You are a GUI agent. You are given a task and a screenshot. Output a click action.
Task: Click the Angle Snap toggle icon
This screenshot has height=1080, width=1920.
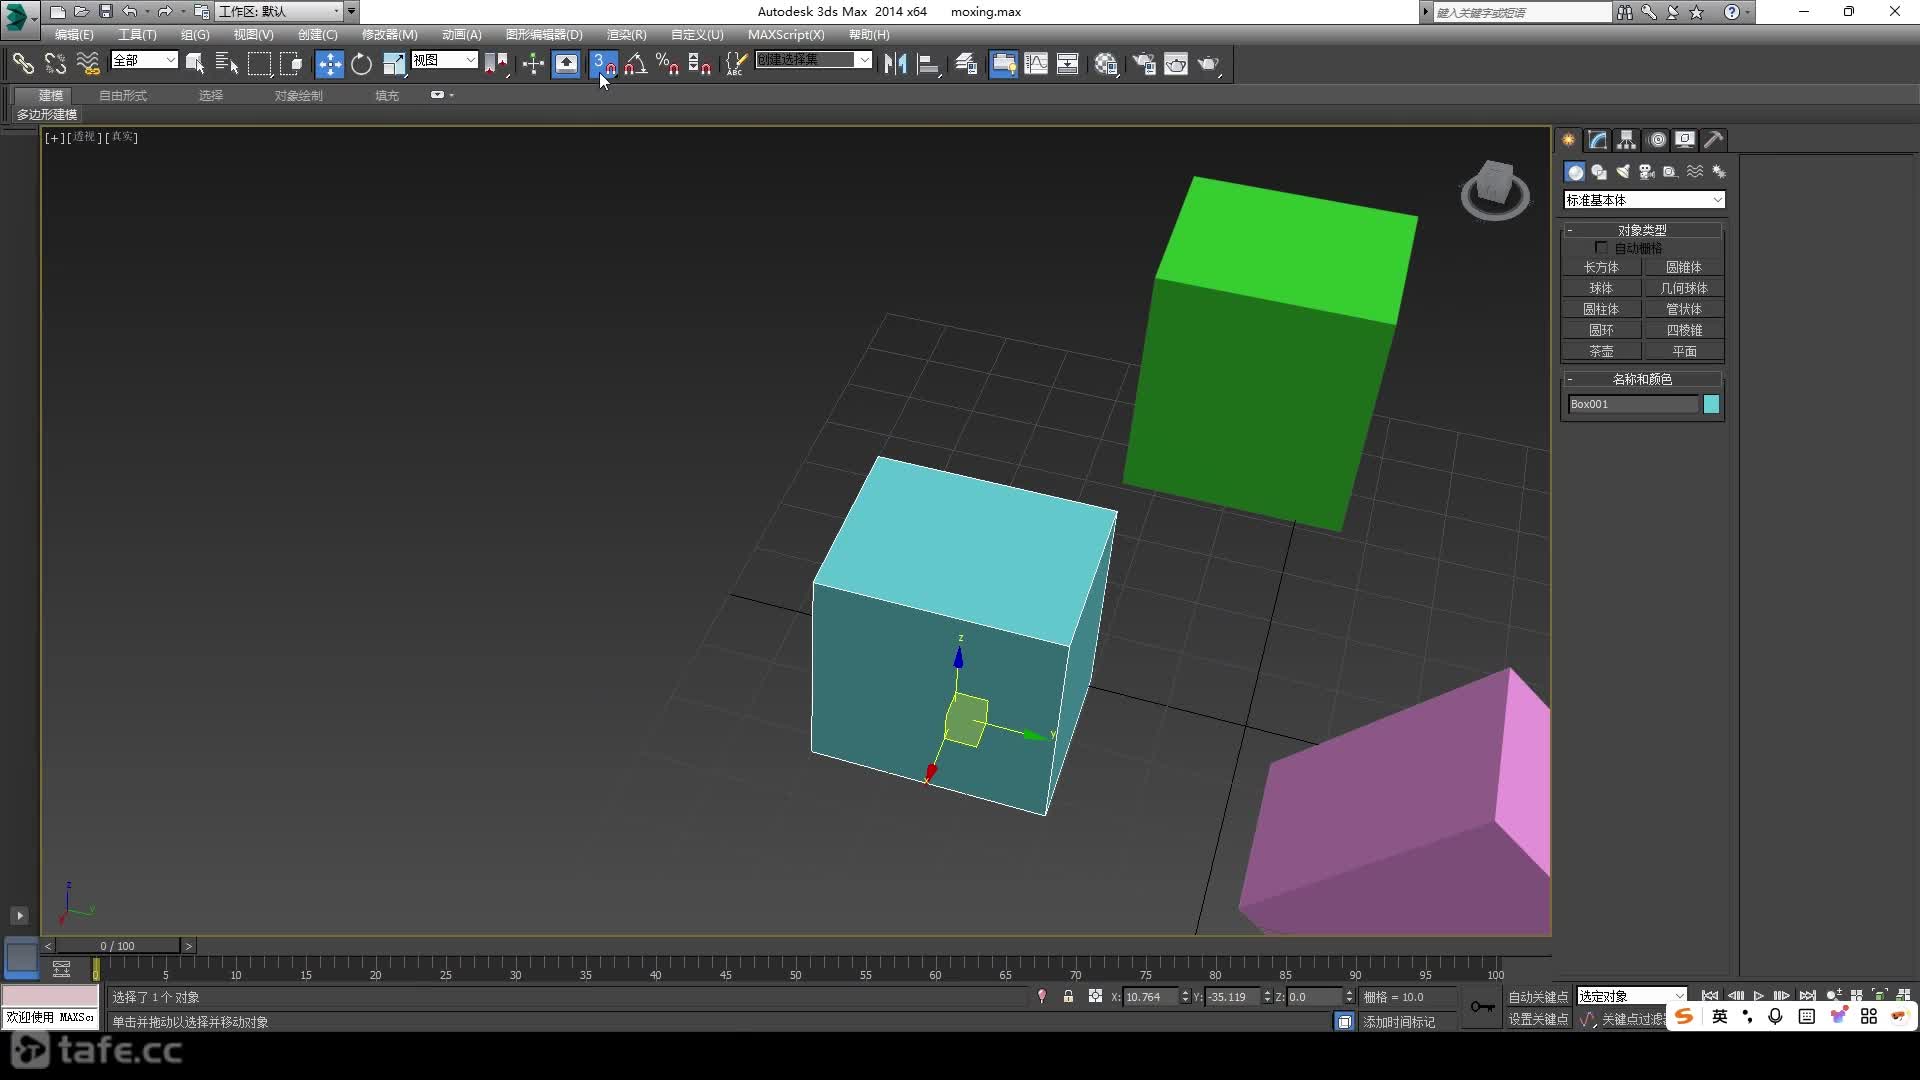636,64
